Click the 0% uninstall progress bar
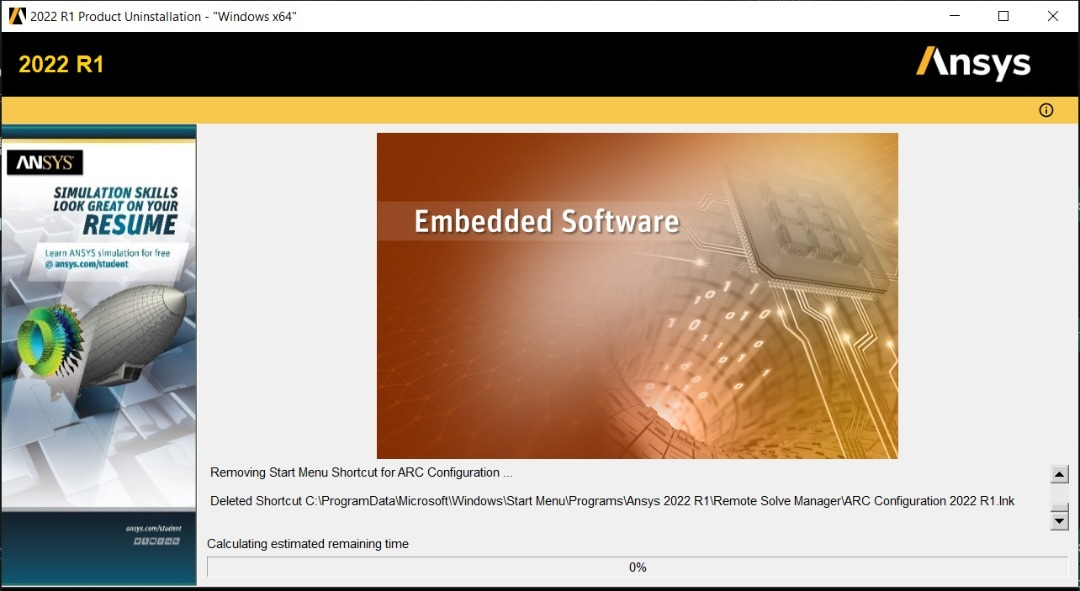 click(637, 567)
